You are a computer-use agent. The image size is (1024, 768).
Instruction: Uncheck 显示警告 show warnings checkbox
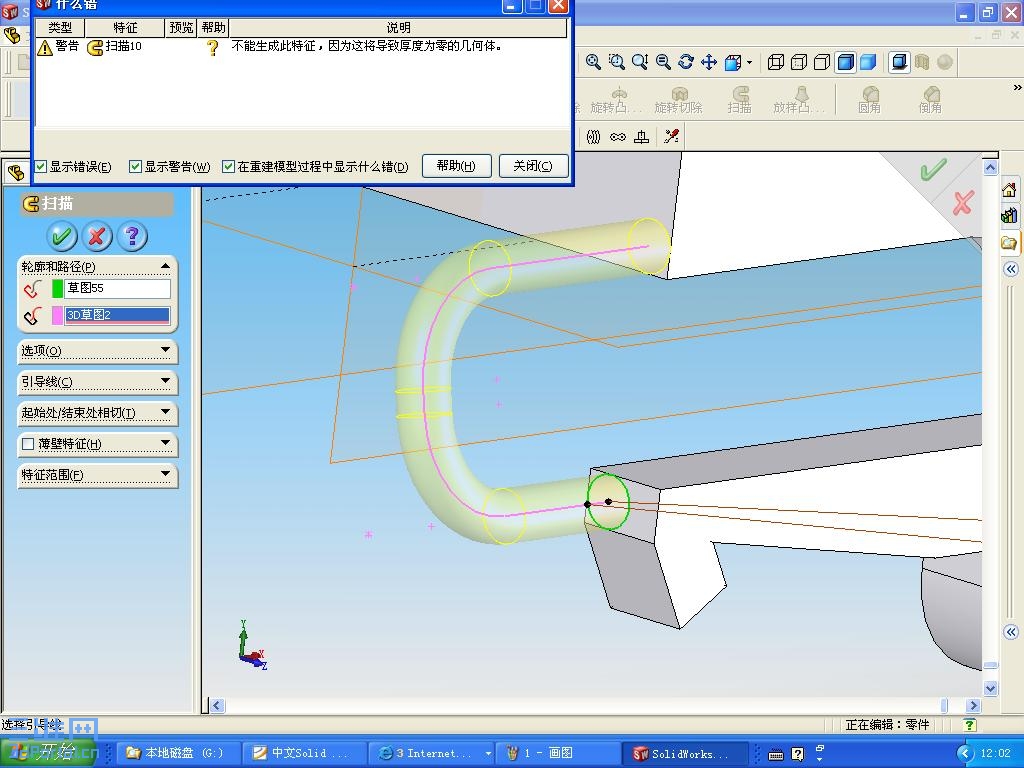tap(135, 167)
